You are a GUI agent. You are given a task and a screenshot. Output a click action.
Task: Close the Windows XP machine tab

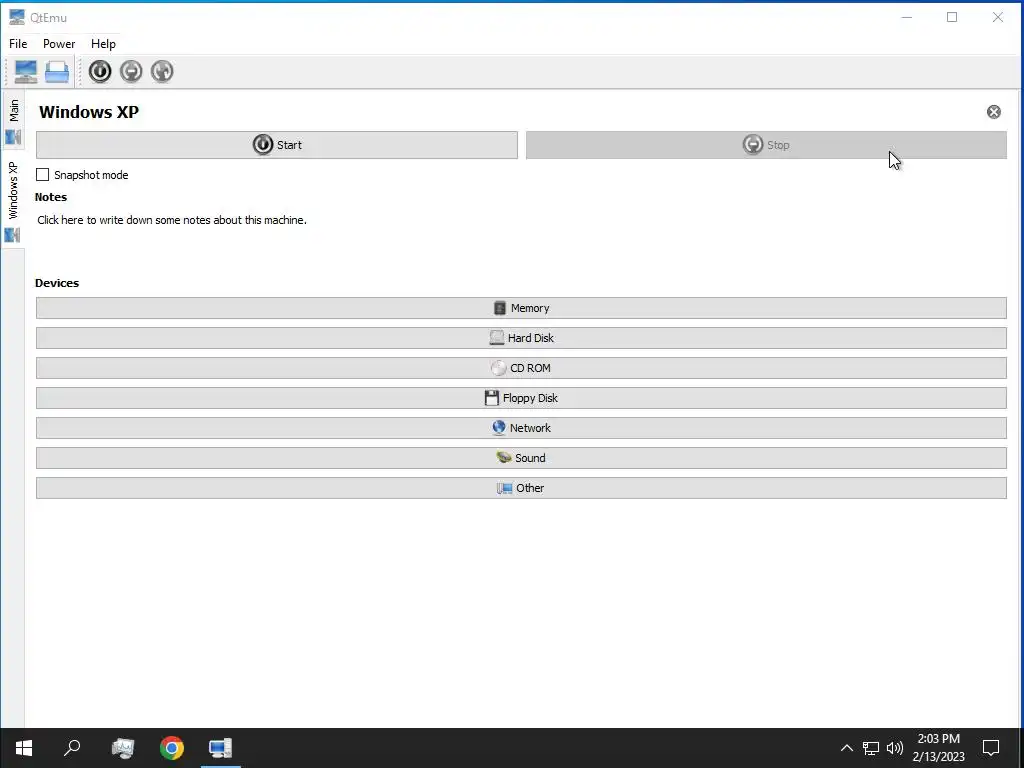pyautogui.click(x=993, y=112)
